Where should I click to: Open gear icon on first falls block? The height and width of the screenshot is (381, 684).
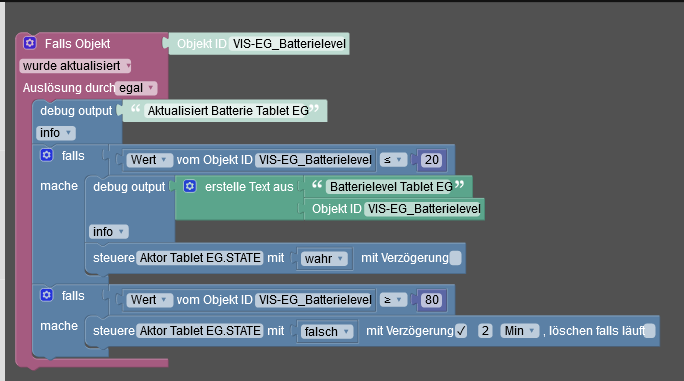[x=47, y=155]
